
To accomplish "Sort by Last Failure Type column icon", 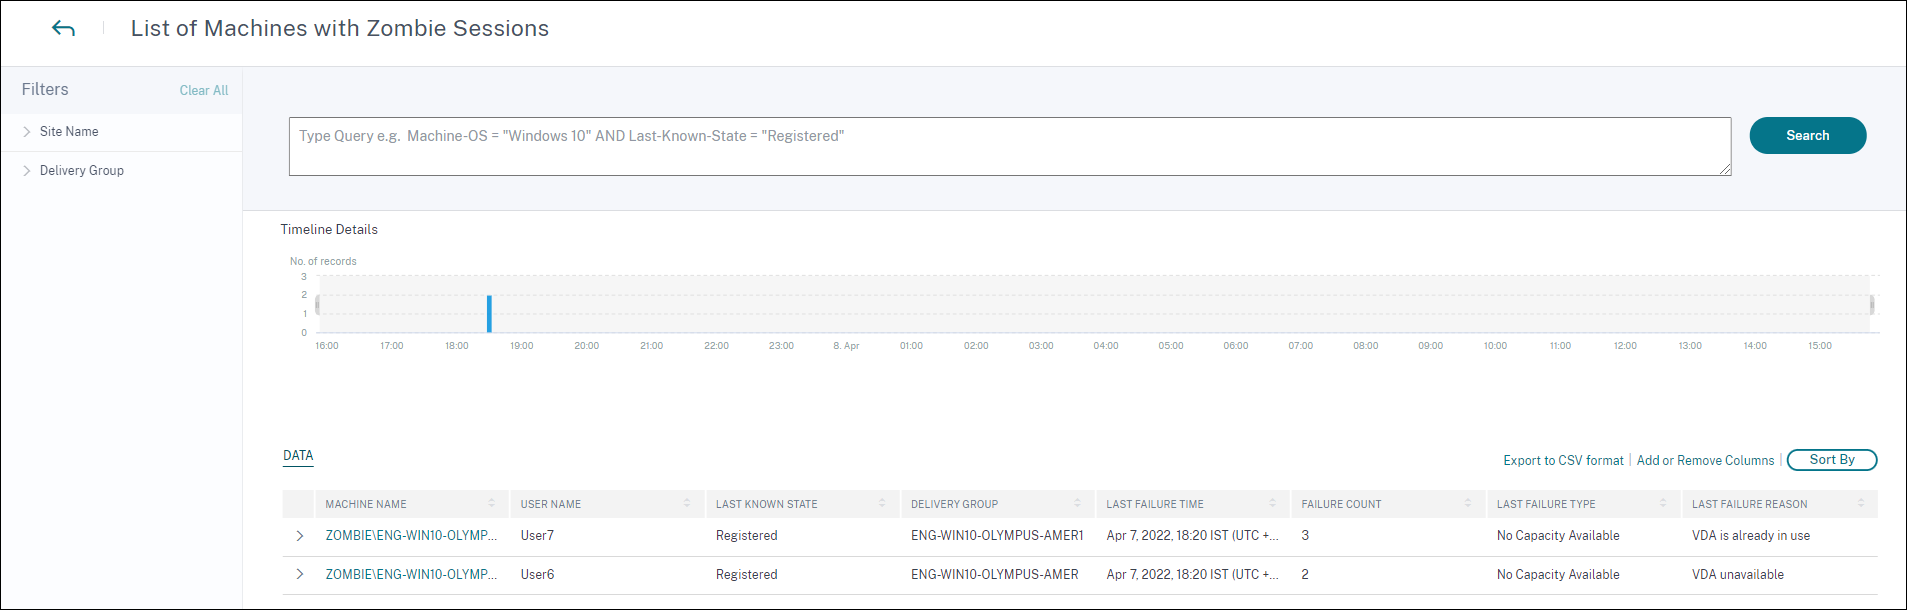I will [1663, 503].
